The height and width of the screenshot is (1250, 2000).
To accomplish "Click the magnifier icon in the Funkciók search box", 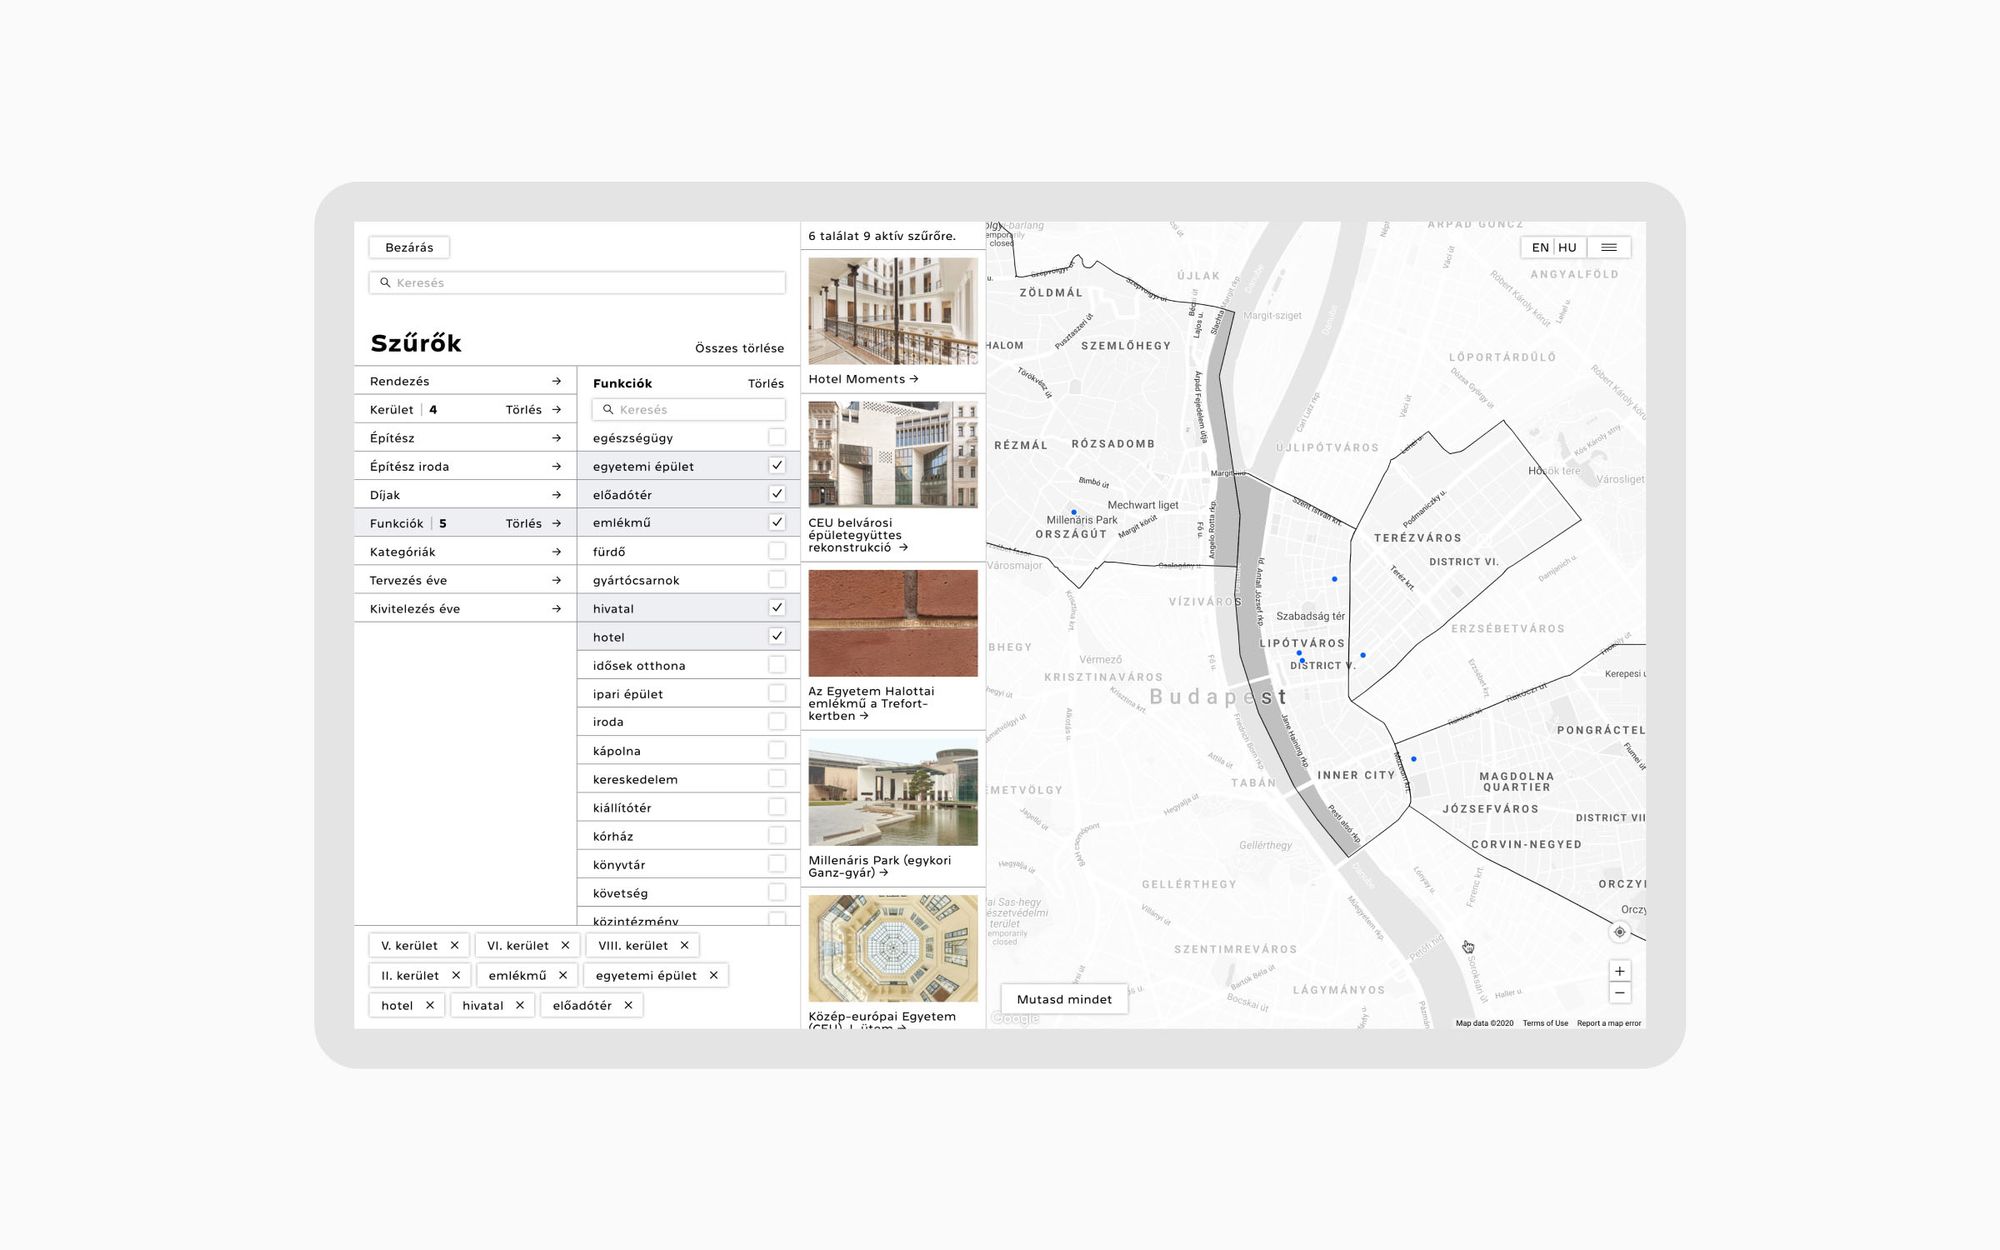I will 608,409.
